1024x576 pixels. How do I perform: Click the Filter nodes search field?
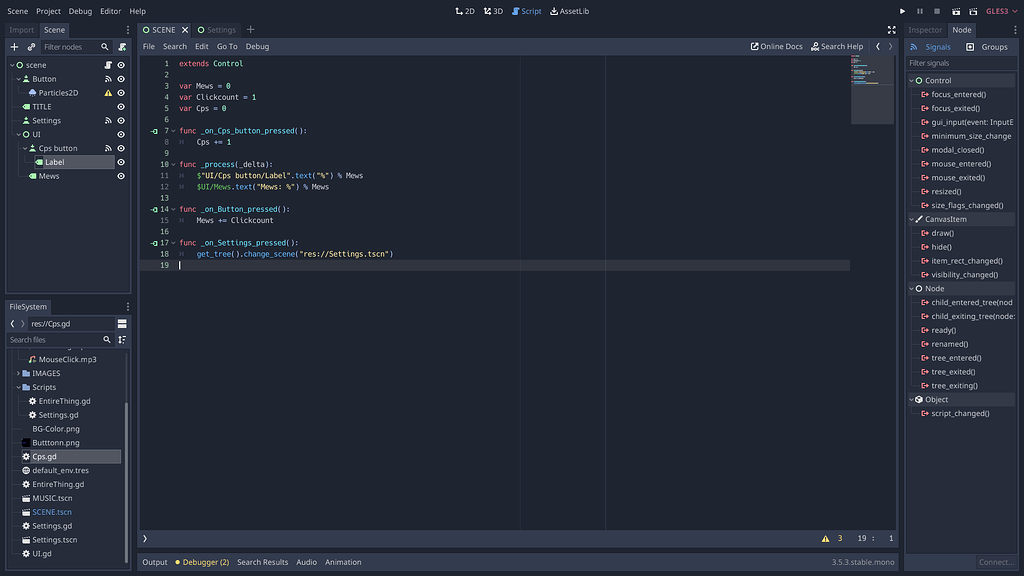click(62, 46)
